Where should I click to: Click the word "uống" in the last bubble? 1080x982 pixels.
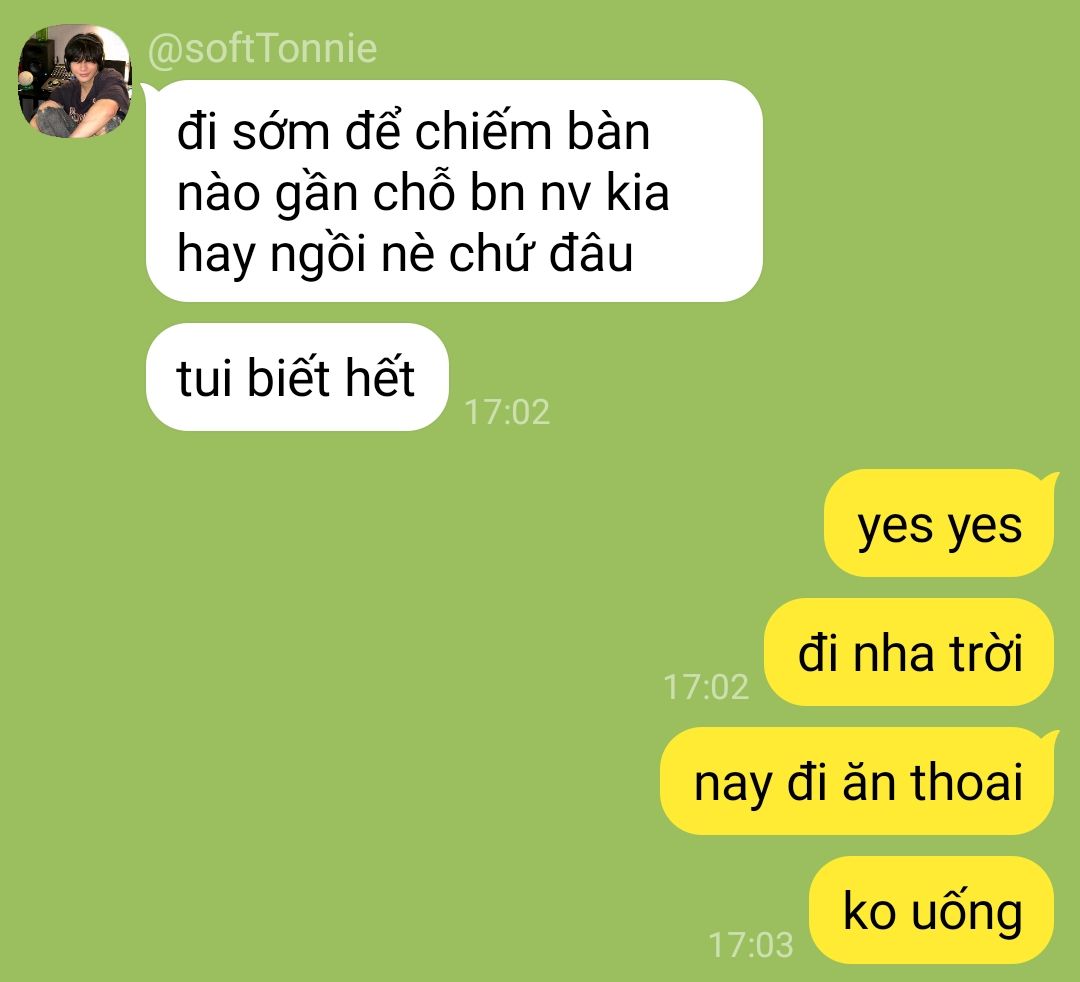[967, 910]
